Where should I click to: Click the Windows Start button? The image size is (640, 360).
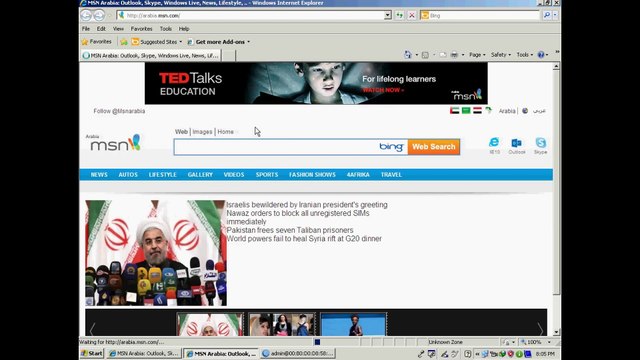tap(92, 353)
